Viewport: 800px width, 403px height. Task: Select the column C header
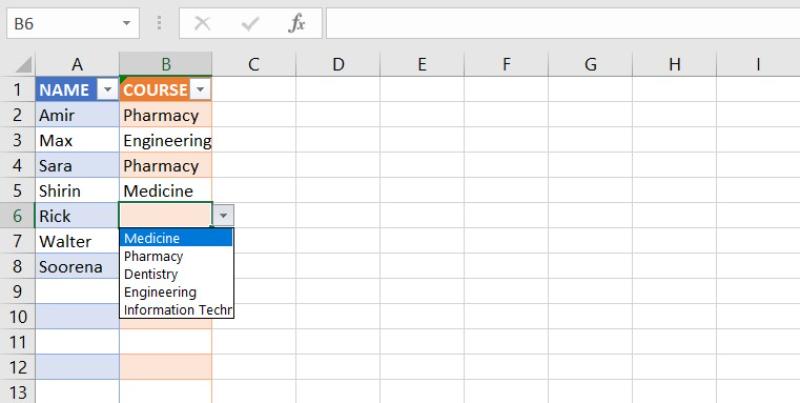[254, 65]
